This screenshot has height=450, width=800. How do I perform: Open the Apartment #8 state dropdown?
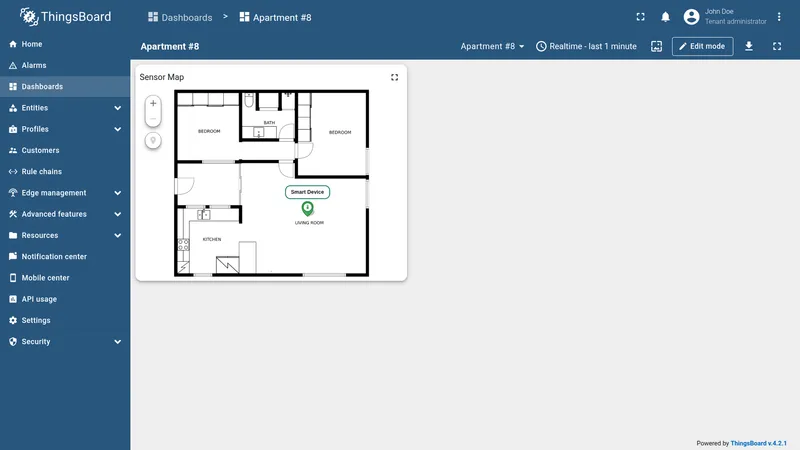(492, 46)
